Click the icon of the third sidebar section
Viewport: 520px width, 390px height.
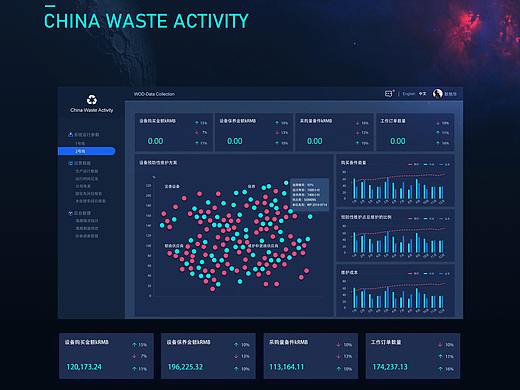70,213
